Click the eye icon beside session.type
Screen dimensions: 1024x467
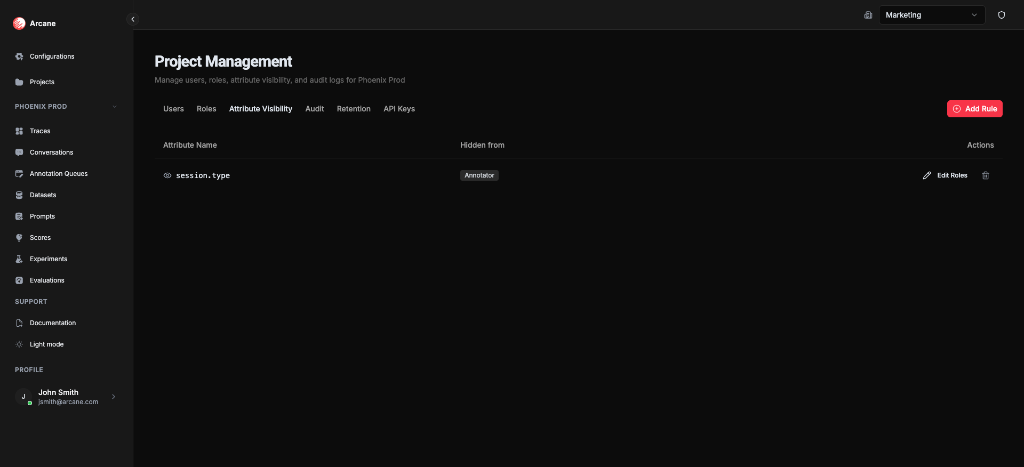tap(167, 176)
